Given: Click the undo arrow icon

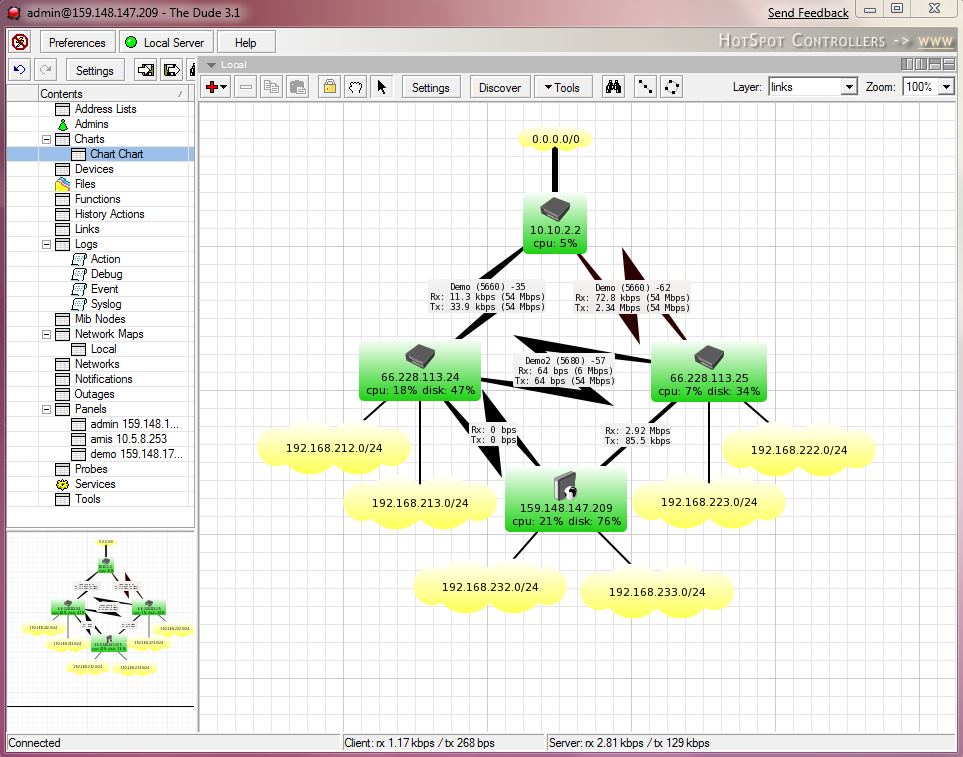Looking at the screenshot, I should pyautogui.click(x=19, y=70).
